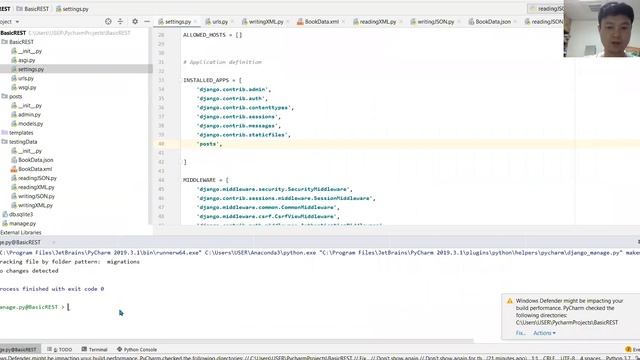
Task: Click line number 40 in gutter
Action: 161,144
